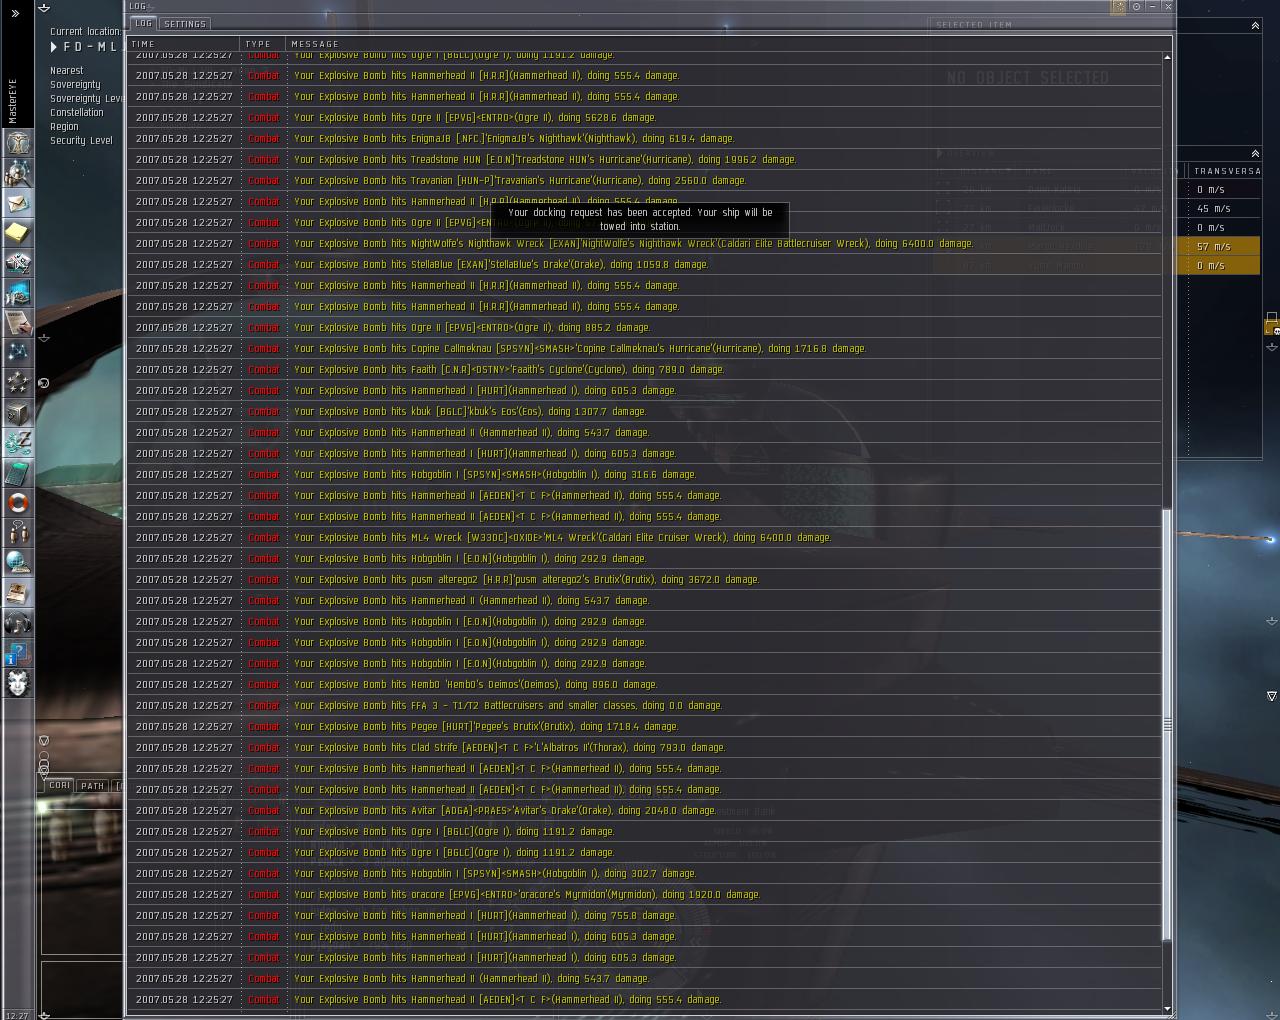Viewport: 1280px width, 1020px height.
Task: Select Ogre II entry with 5628.6 damage
Action: [646, 117]
